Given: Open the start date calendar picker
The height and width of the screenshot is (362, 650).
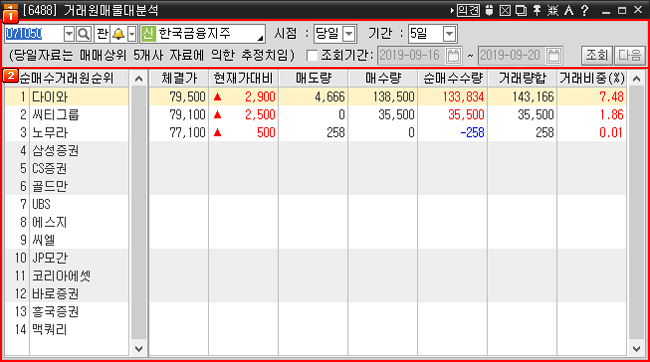Looking at the screenshot, I should [453, 56].
